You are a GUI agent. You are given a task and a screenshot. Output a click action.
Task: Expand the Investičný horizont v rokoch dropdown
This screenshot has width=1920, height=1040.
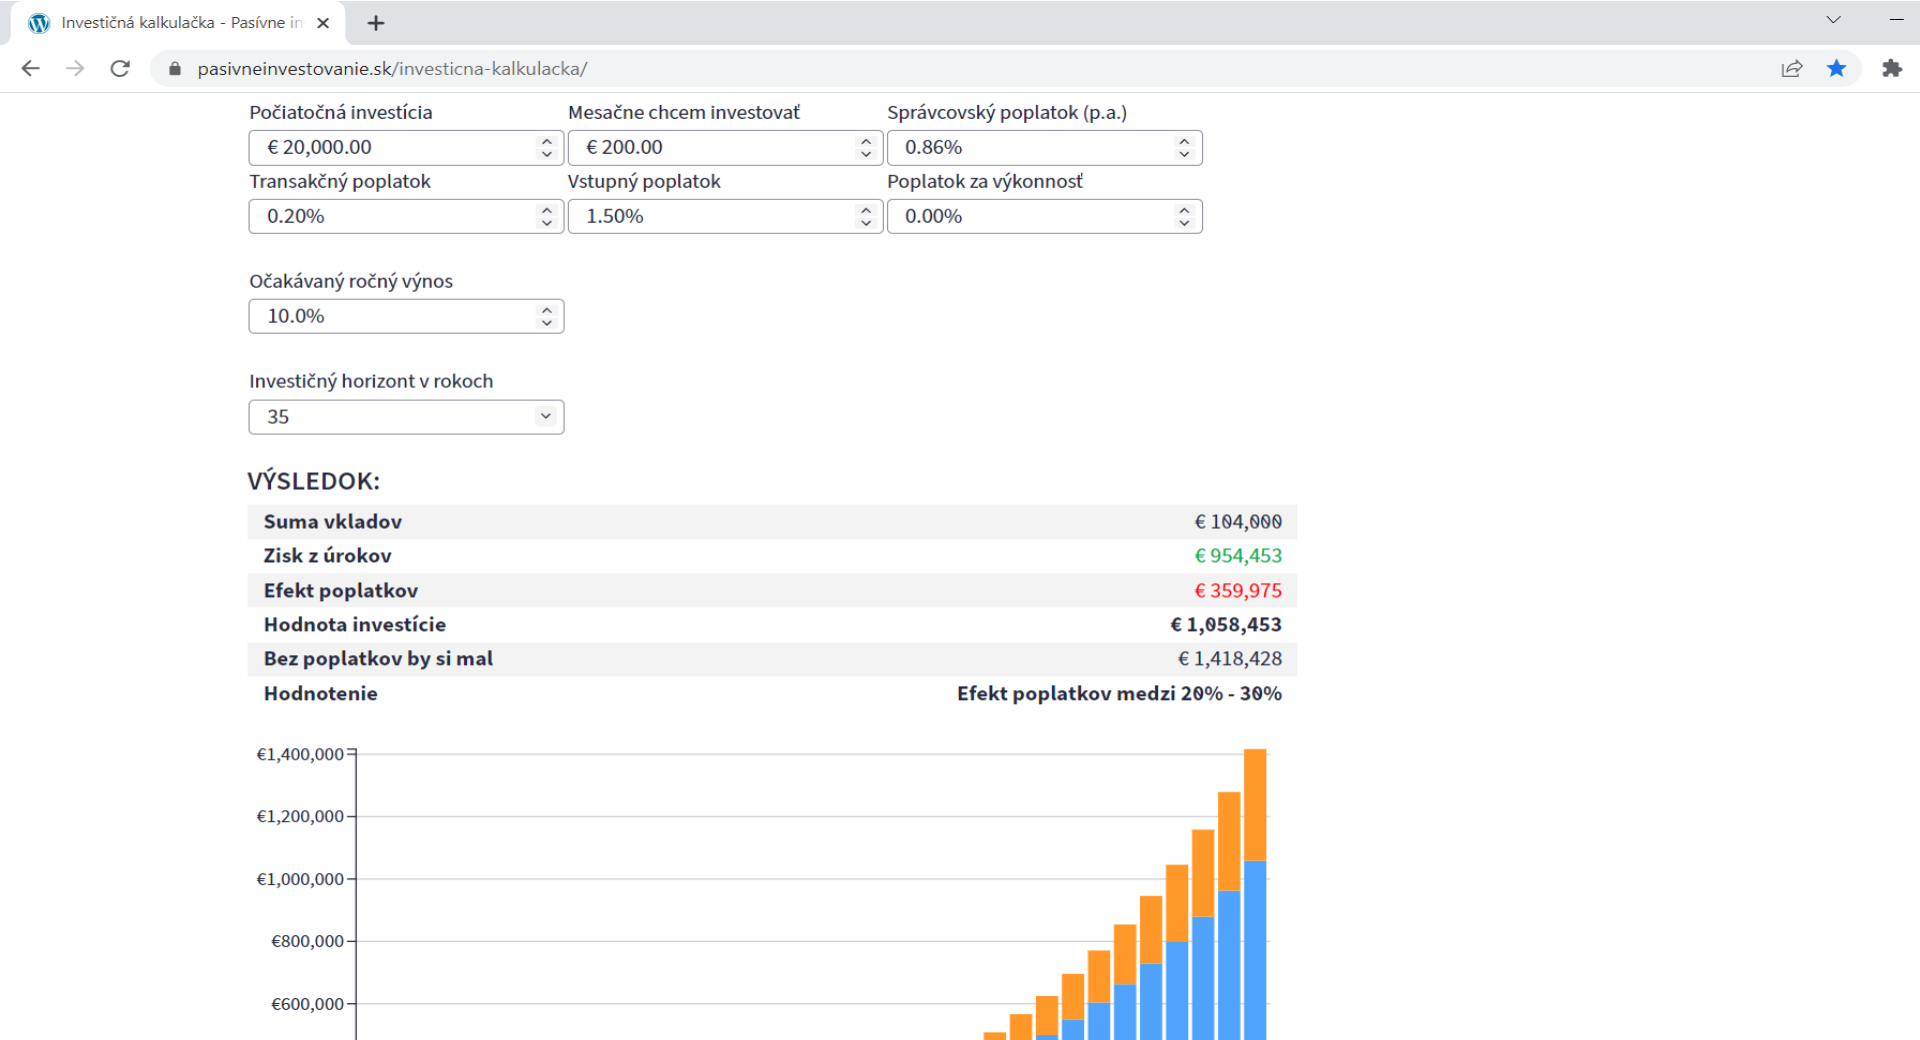point(406,417)
